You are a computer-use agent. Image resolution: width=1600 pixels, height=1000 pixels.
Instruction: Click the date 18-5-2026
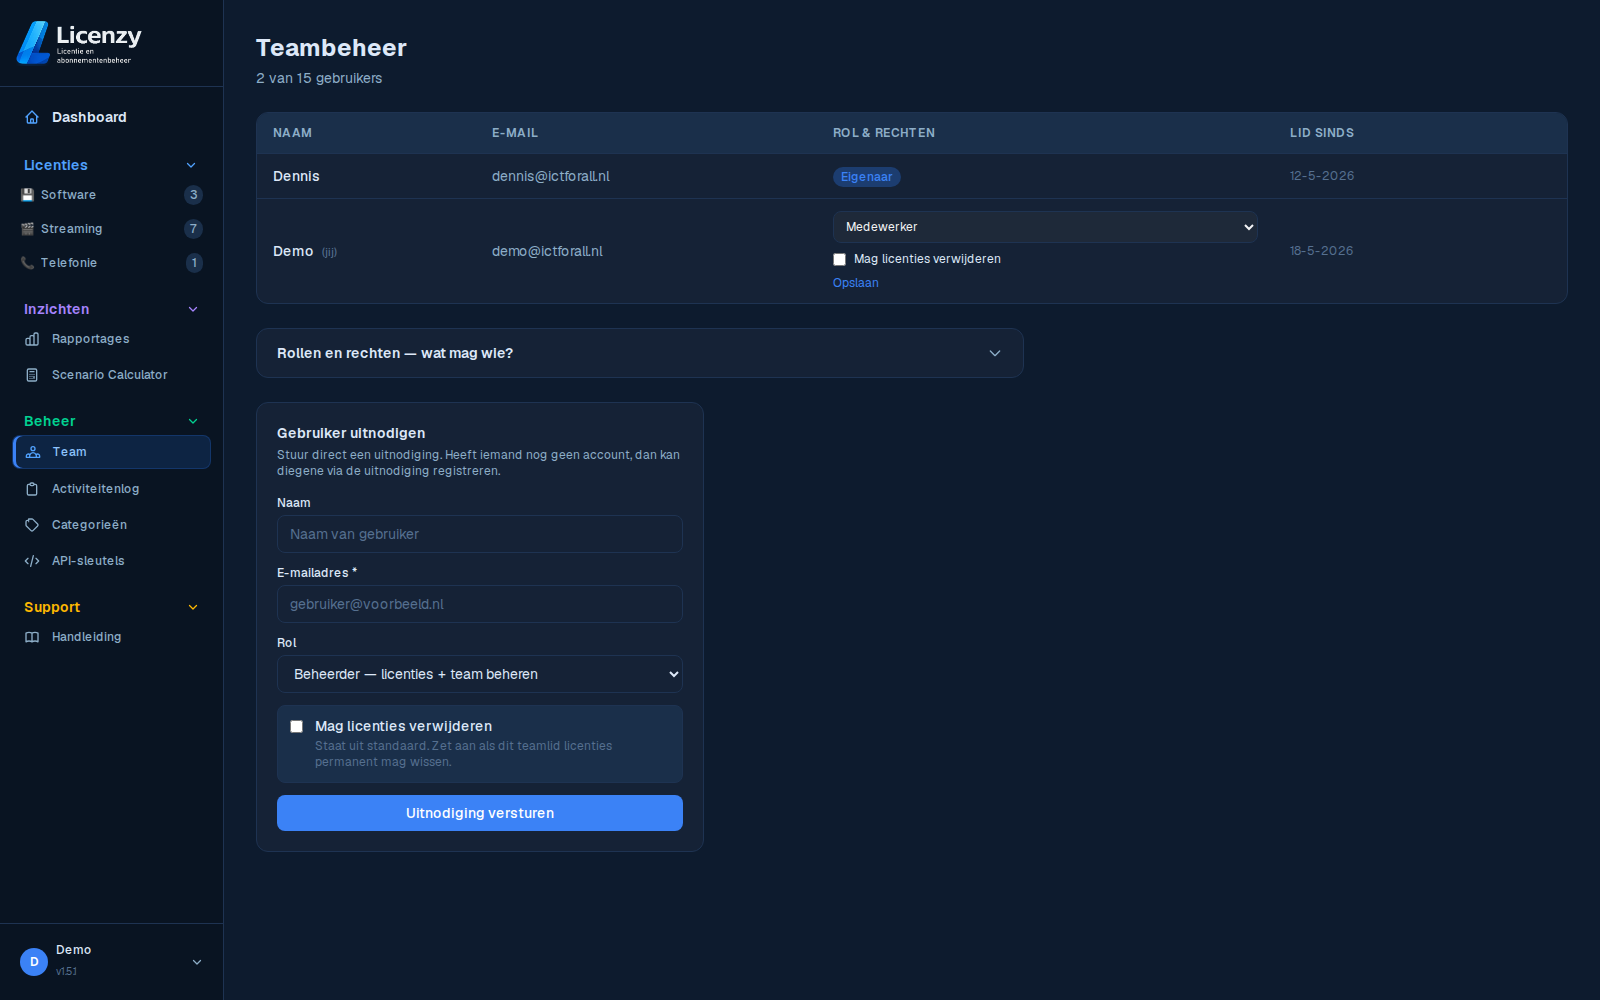[1322, 251]
